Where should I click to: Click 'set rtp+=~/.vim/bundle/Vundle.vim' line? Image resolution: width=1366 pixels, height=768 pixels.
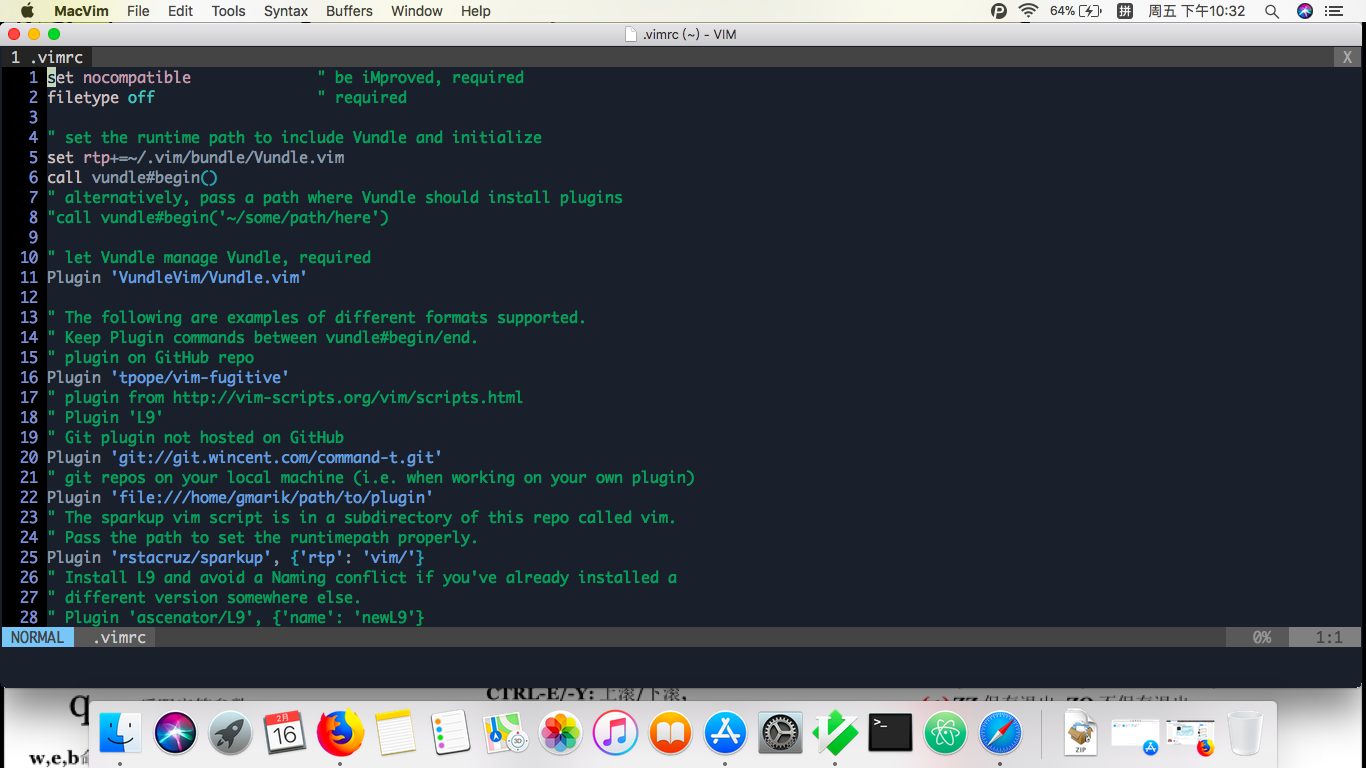pos(196,157)
